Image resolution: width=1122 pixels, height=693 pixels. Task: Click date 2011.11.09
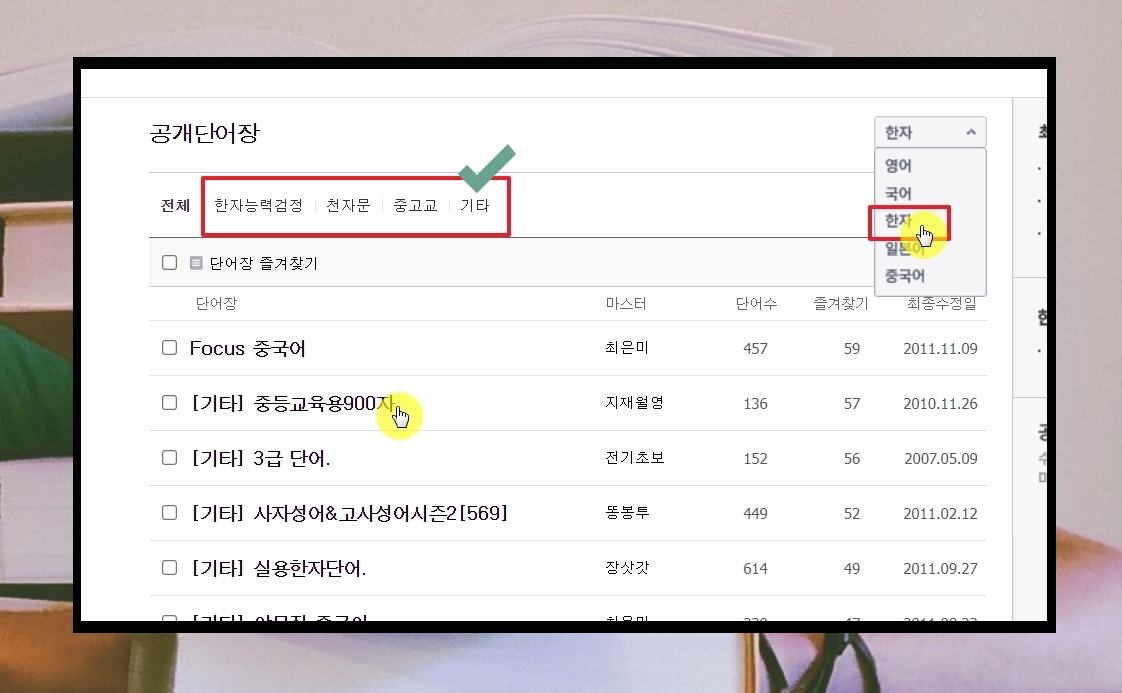pos(940,349)
